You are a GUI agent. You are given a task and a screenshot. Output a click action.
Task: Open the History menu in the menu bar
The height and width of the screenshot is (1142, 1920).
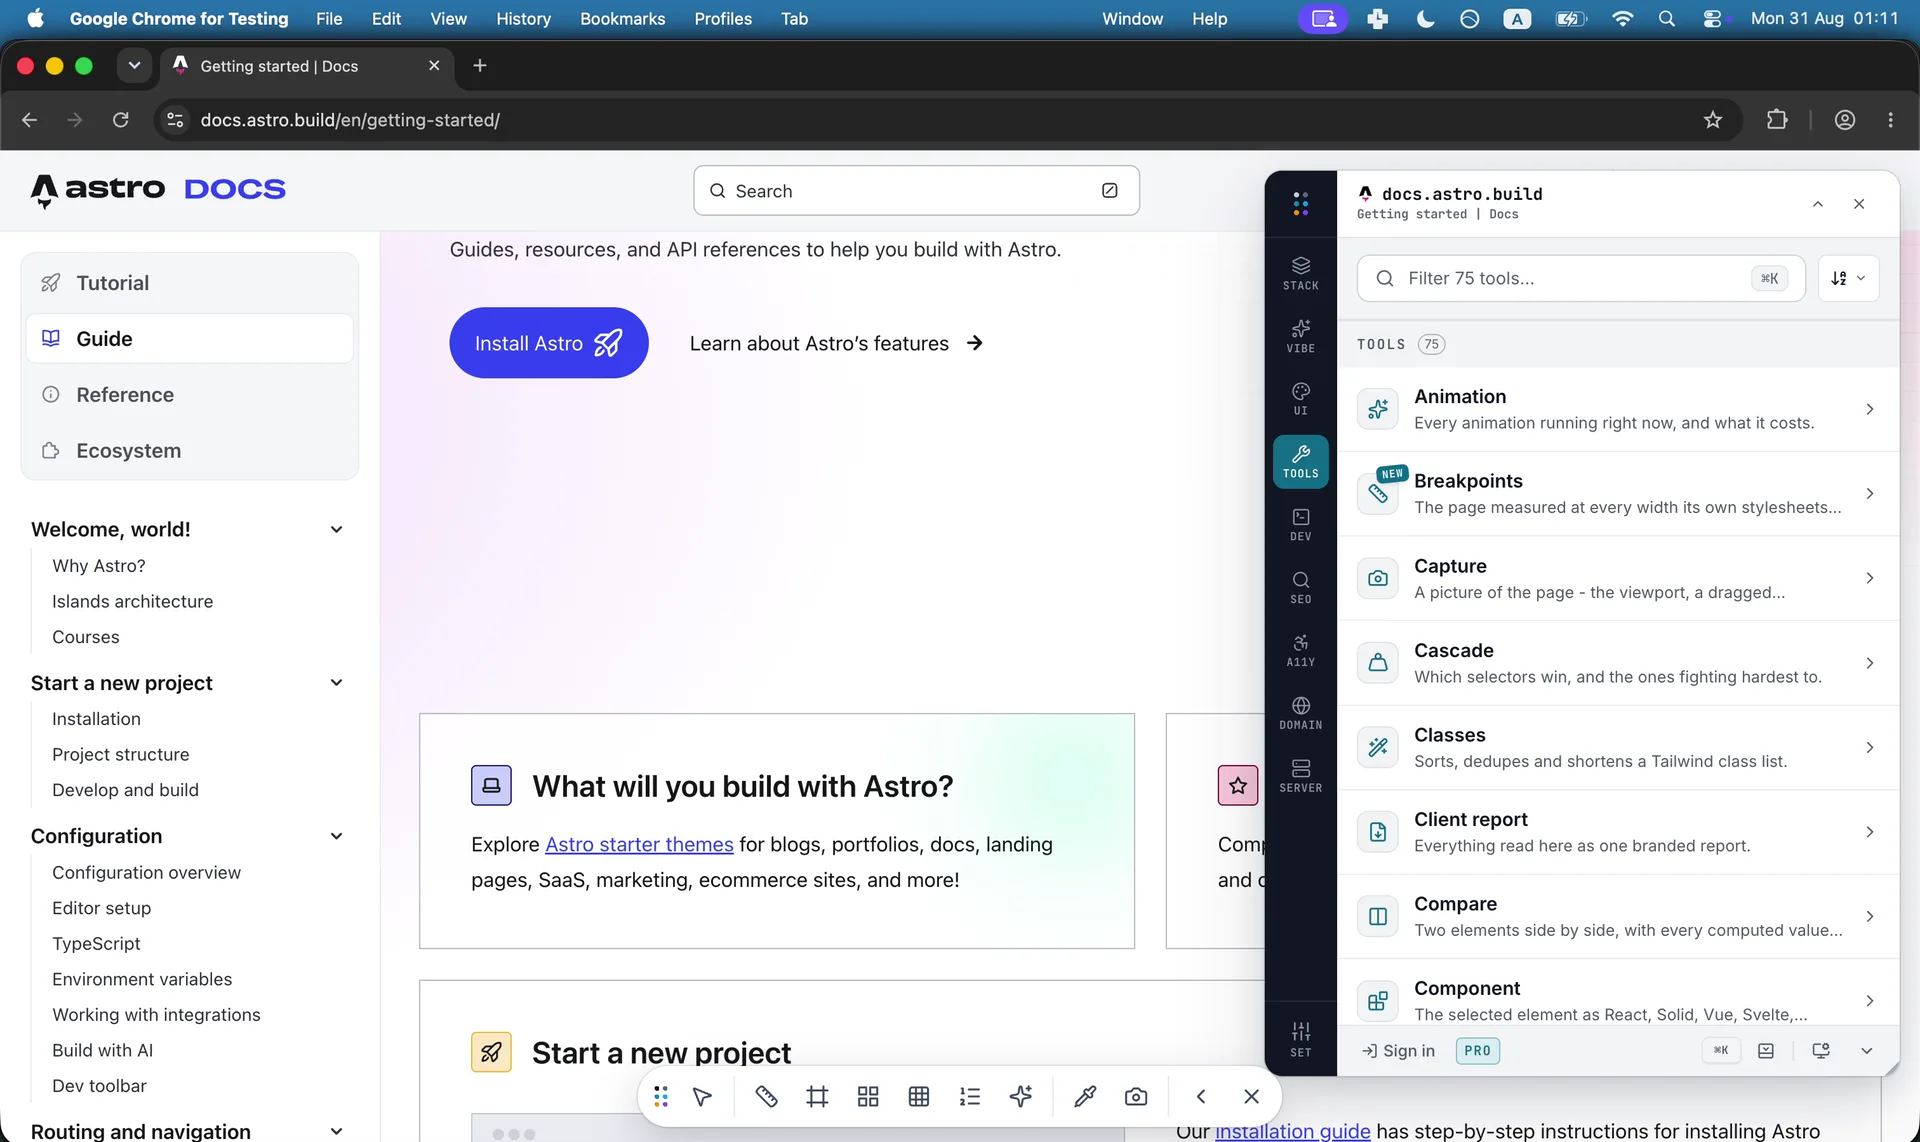coord(523,19)
